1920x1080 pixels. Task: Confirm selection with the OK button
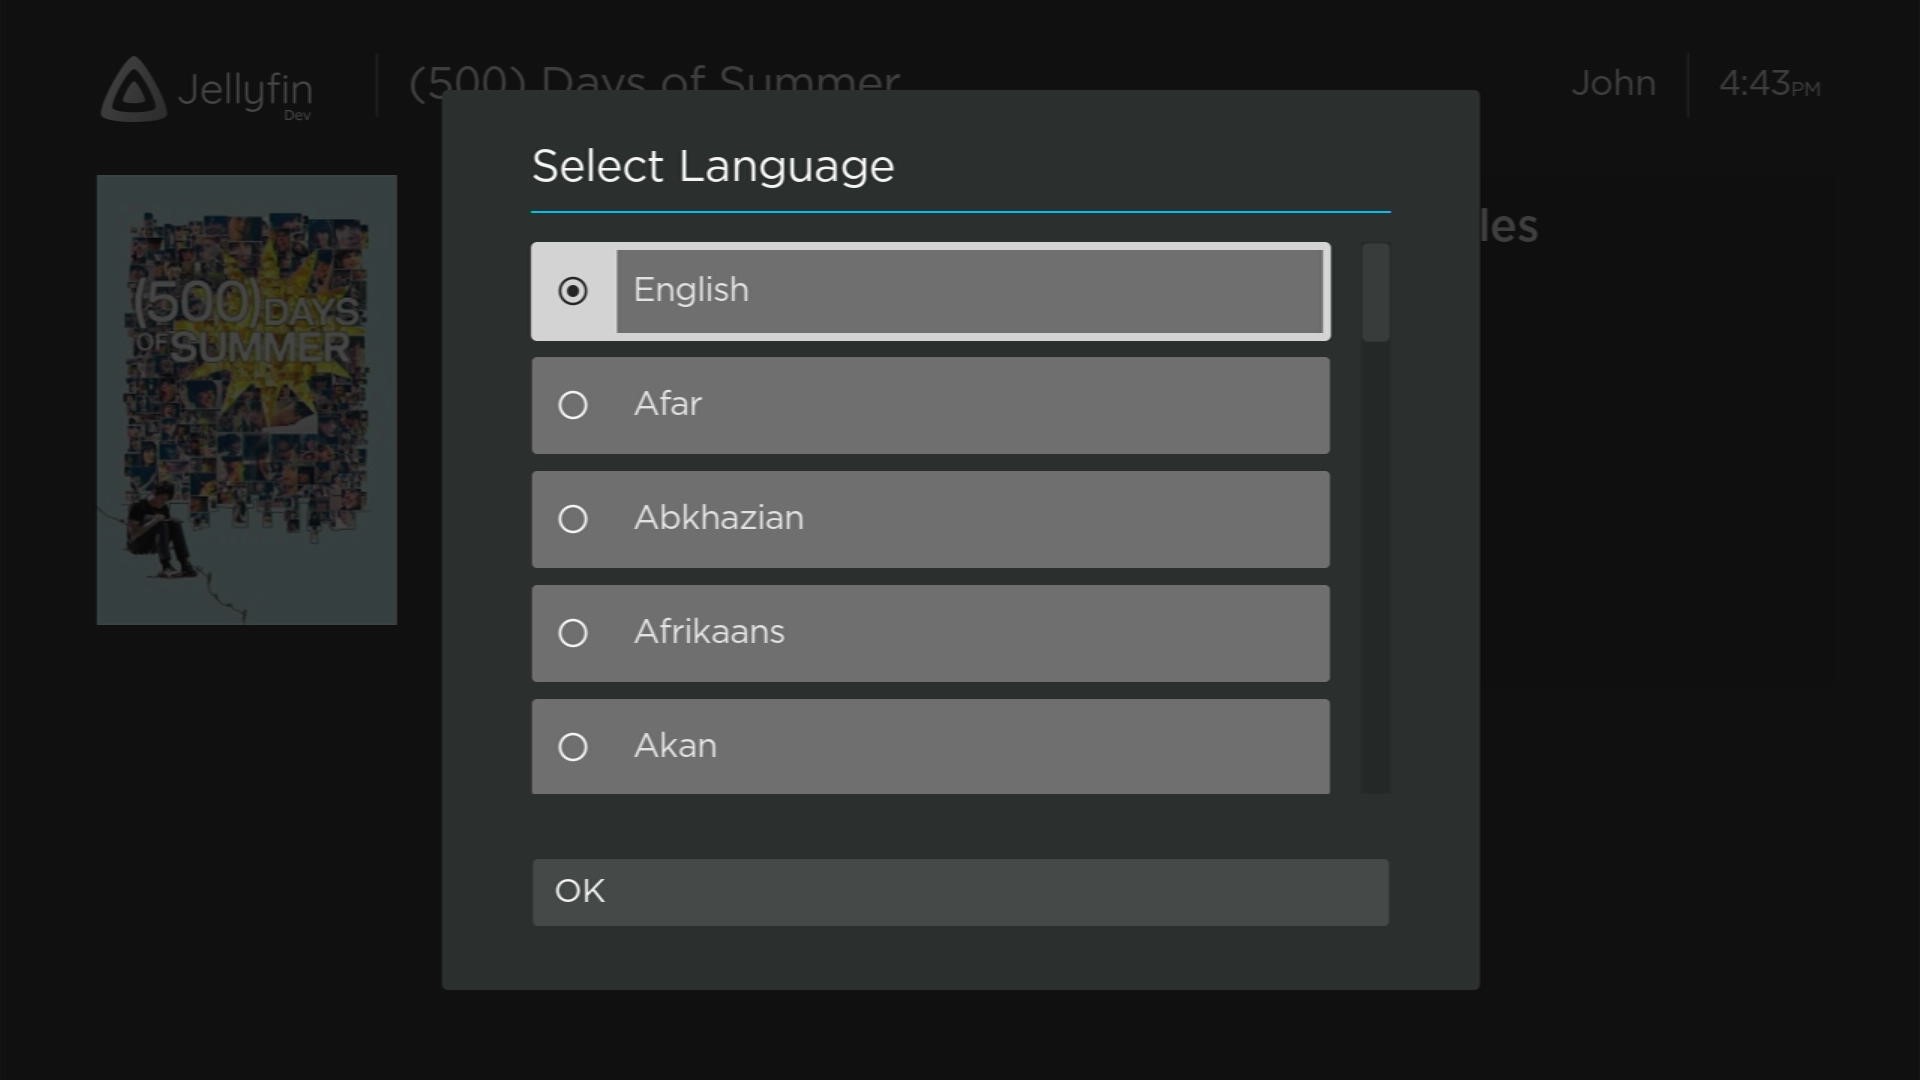(x=960, y=892)
